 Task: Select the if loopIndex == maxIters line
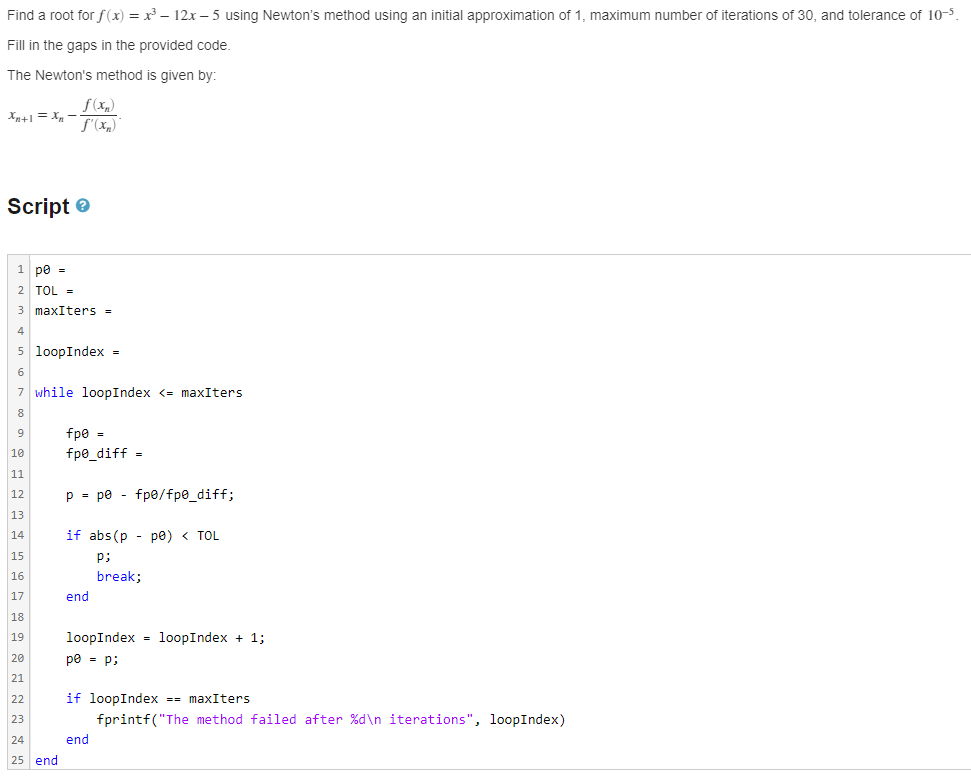pos(160,698)
